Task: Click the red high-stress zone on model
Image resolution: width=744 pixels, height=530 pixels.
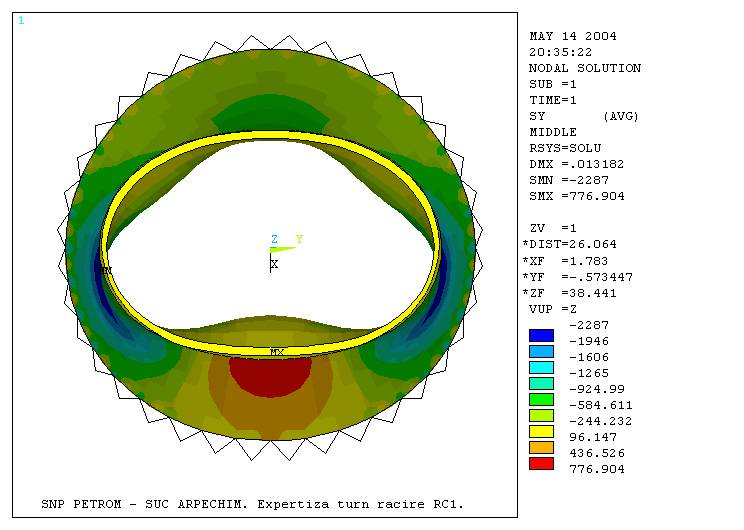Action: click(270, 375)
